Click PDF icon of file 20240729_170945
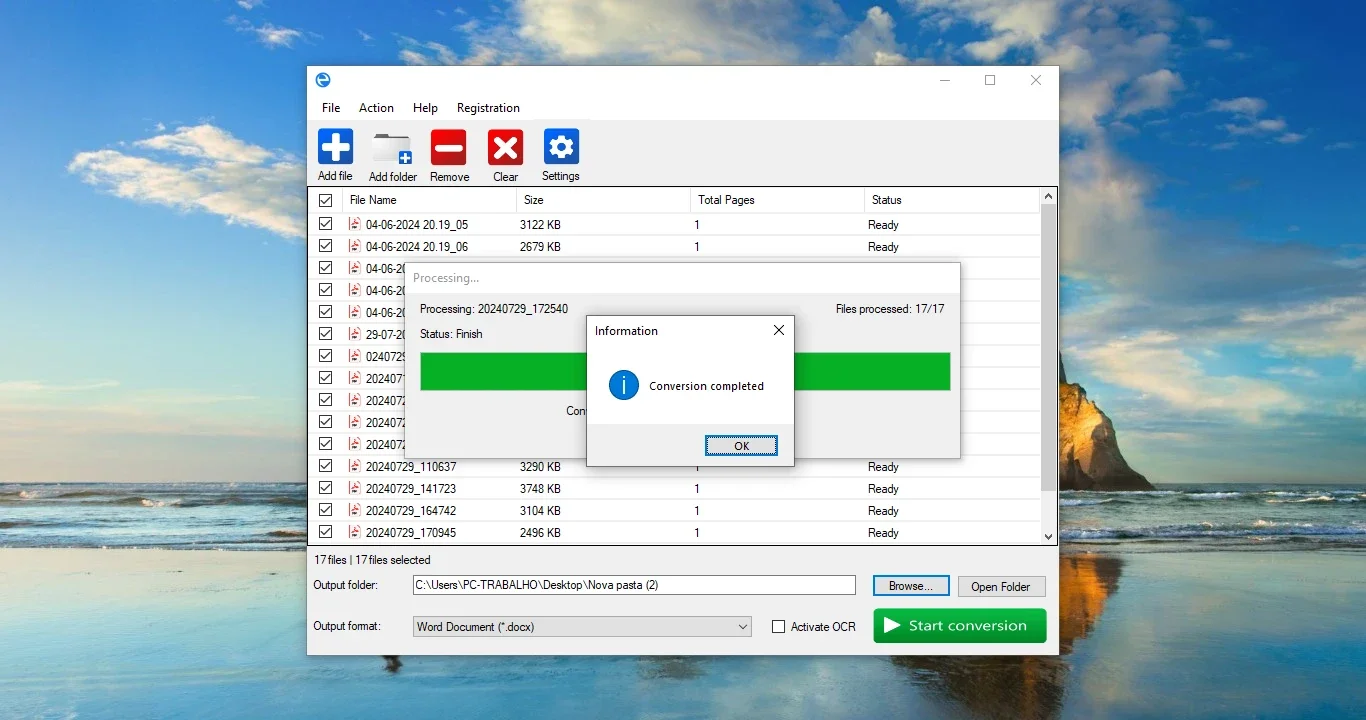 coord(354,532)
